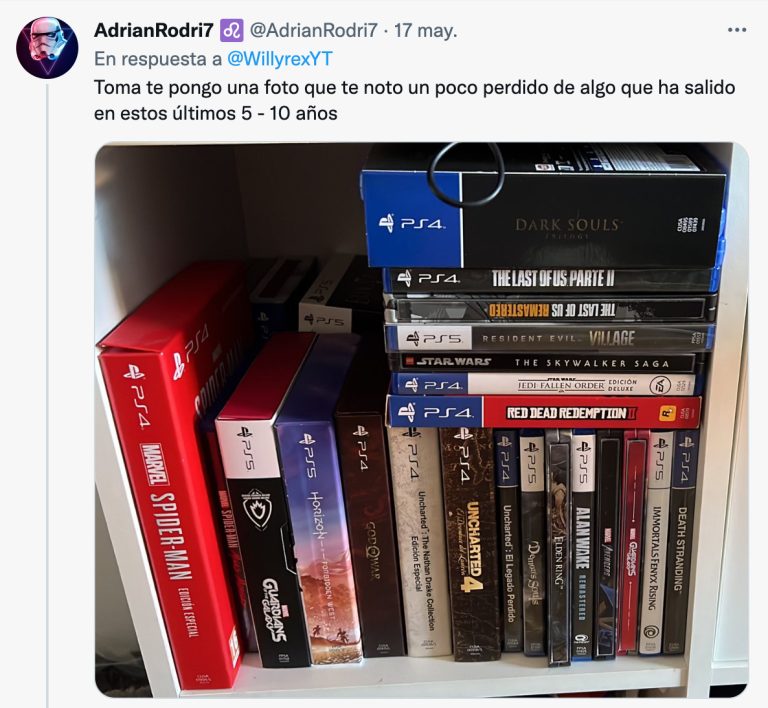Click the tweet text about lost photo
This screenshot has width=768, height=708.
click(x=414, y=100)
